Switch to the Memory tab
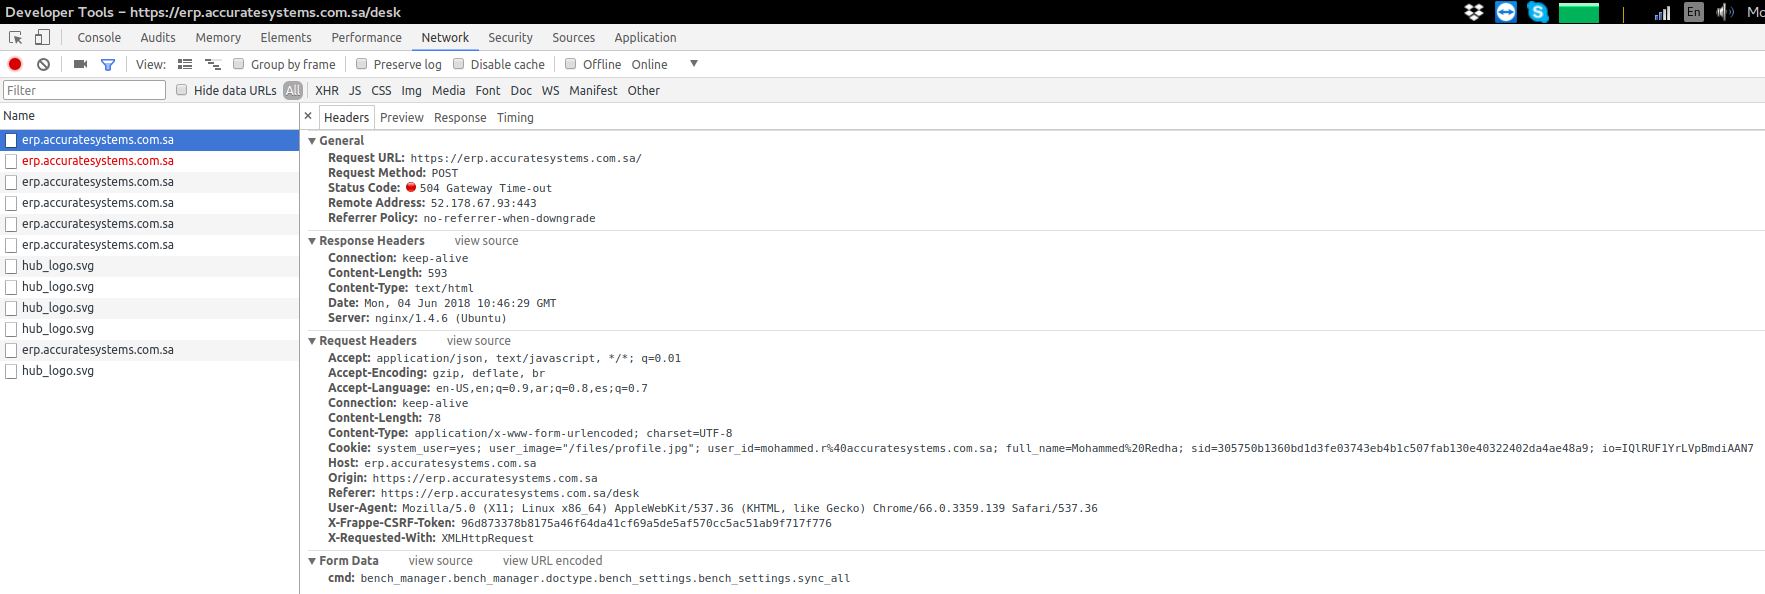The width and height of the screenshot is (1765, 594). click(218, 37)
